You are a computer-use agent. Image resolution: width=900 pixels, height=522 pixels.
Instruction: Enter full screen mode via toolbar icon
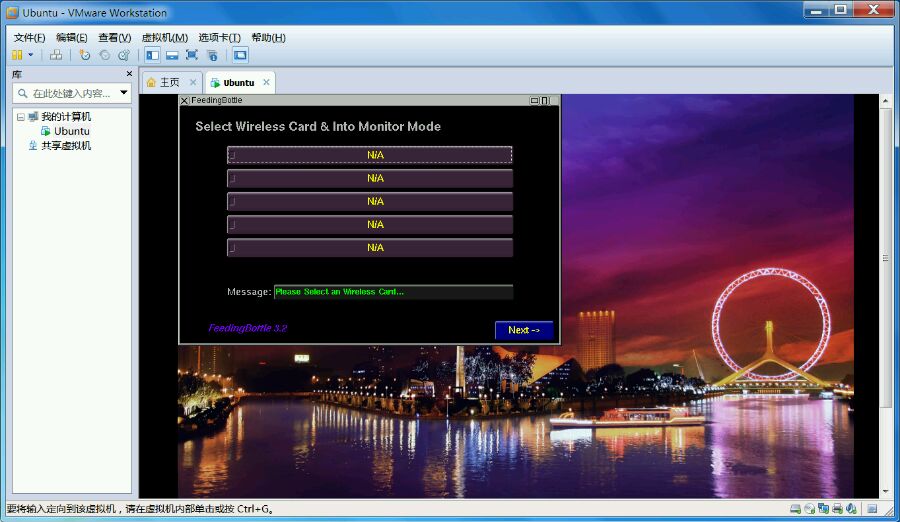(192, 55)
